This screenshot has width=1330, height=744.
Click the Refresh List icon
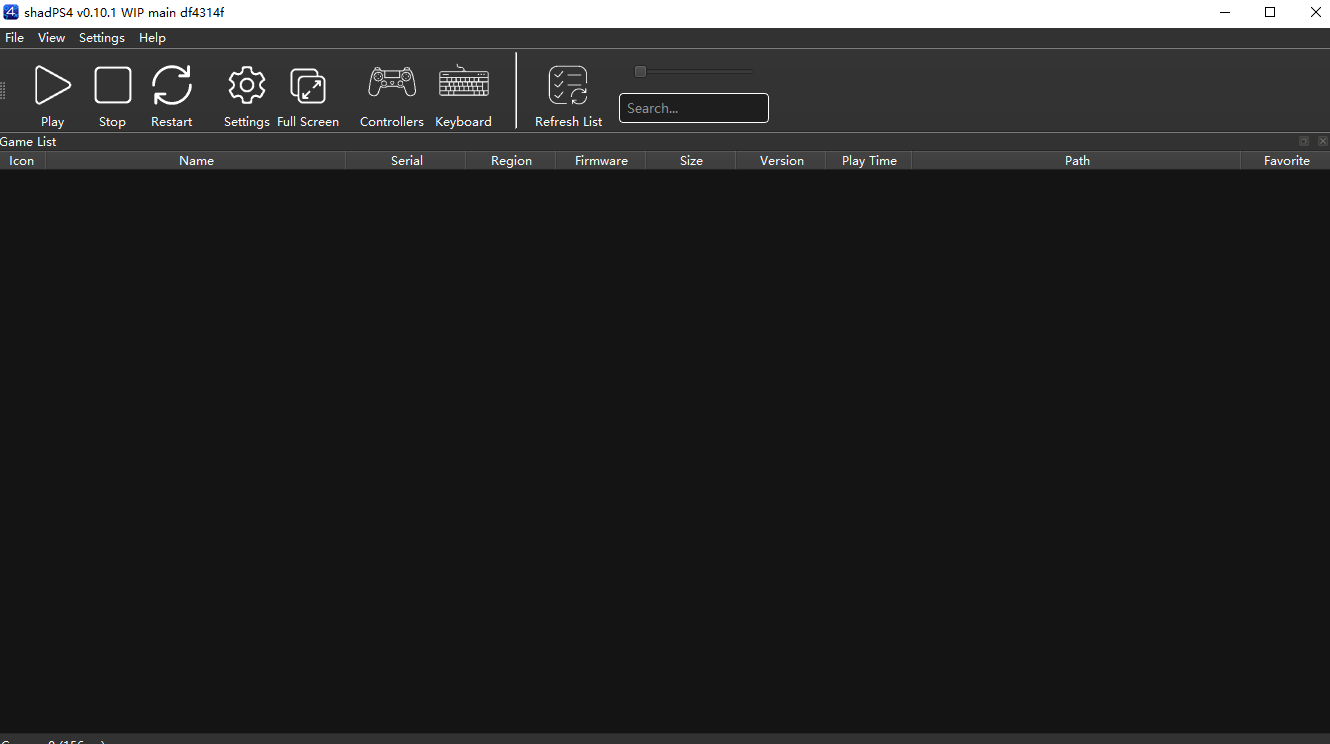point(568,86)
